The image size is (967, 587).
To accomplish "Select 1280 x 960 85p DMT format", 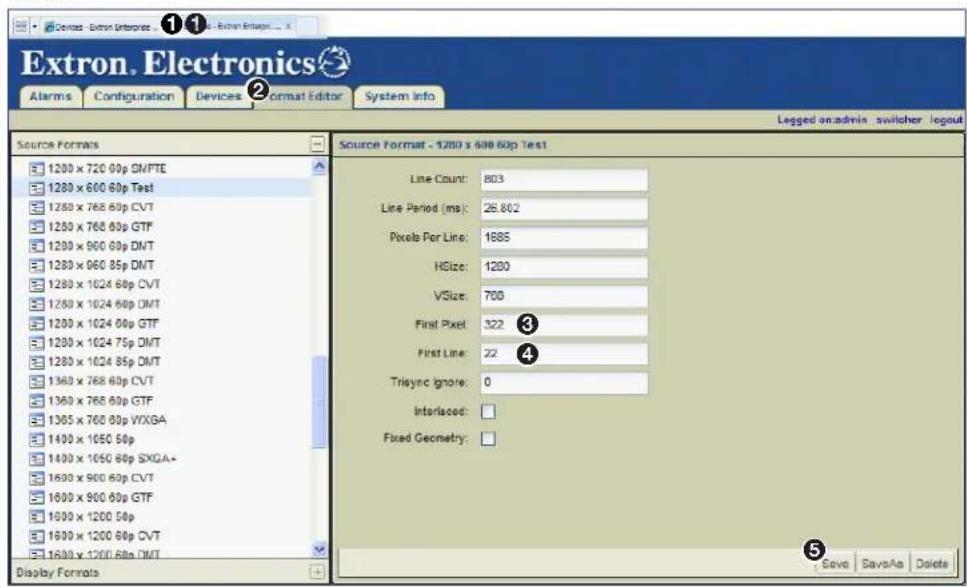I will pos(101,265).
